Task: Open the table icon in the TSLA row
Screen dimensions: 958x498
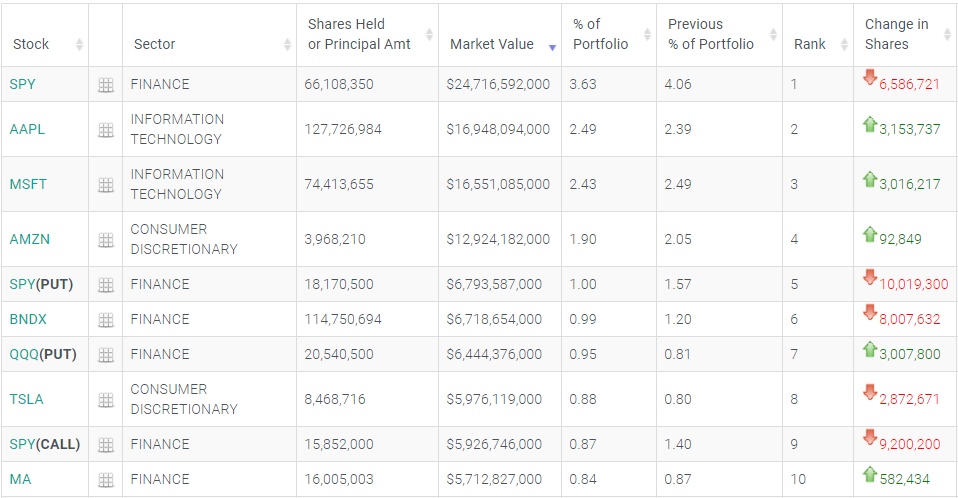Action: pos(105,400)
